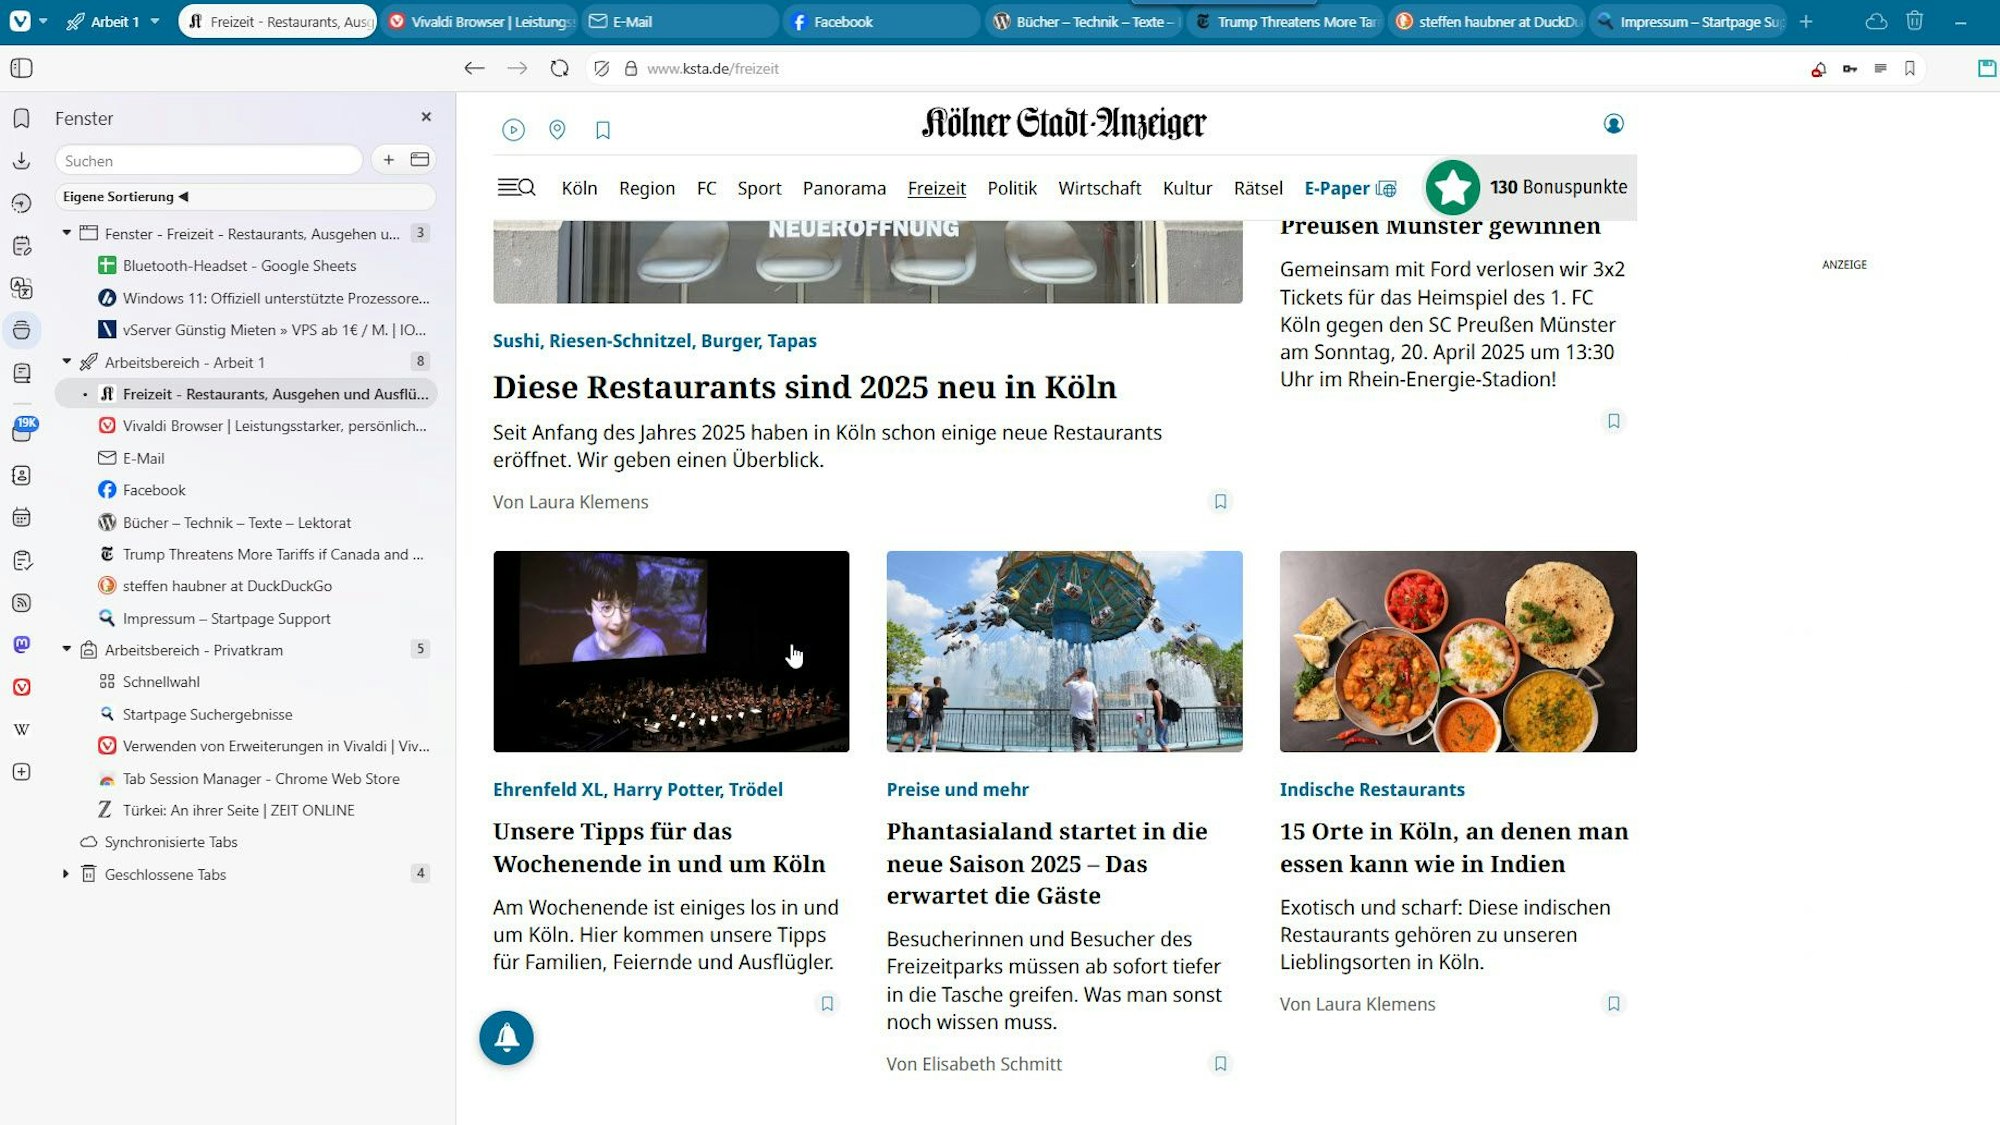2000x1125 pixels.
Task: Save the Phantasialand article via its flag
Action: [x=1220, y=1063]
